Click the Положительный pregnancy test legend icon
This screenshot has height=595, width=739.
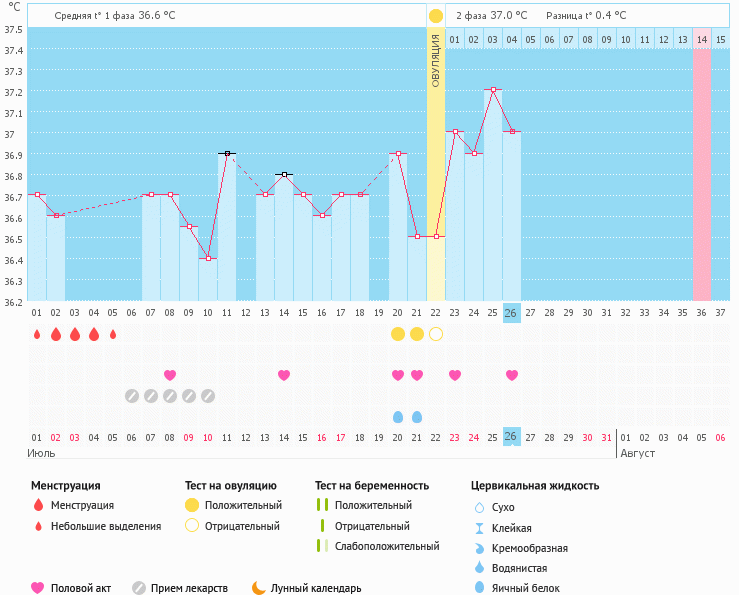pos(322,505)
